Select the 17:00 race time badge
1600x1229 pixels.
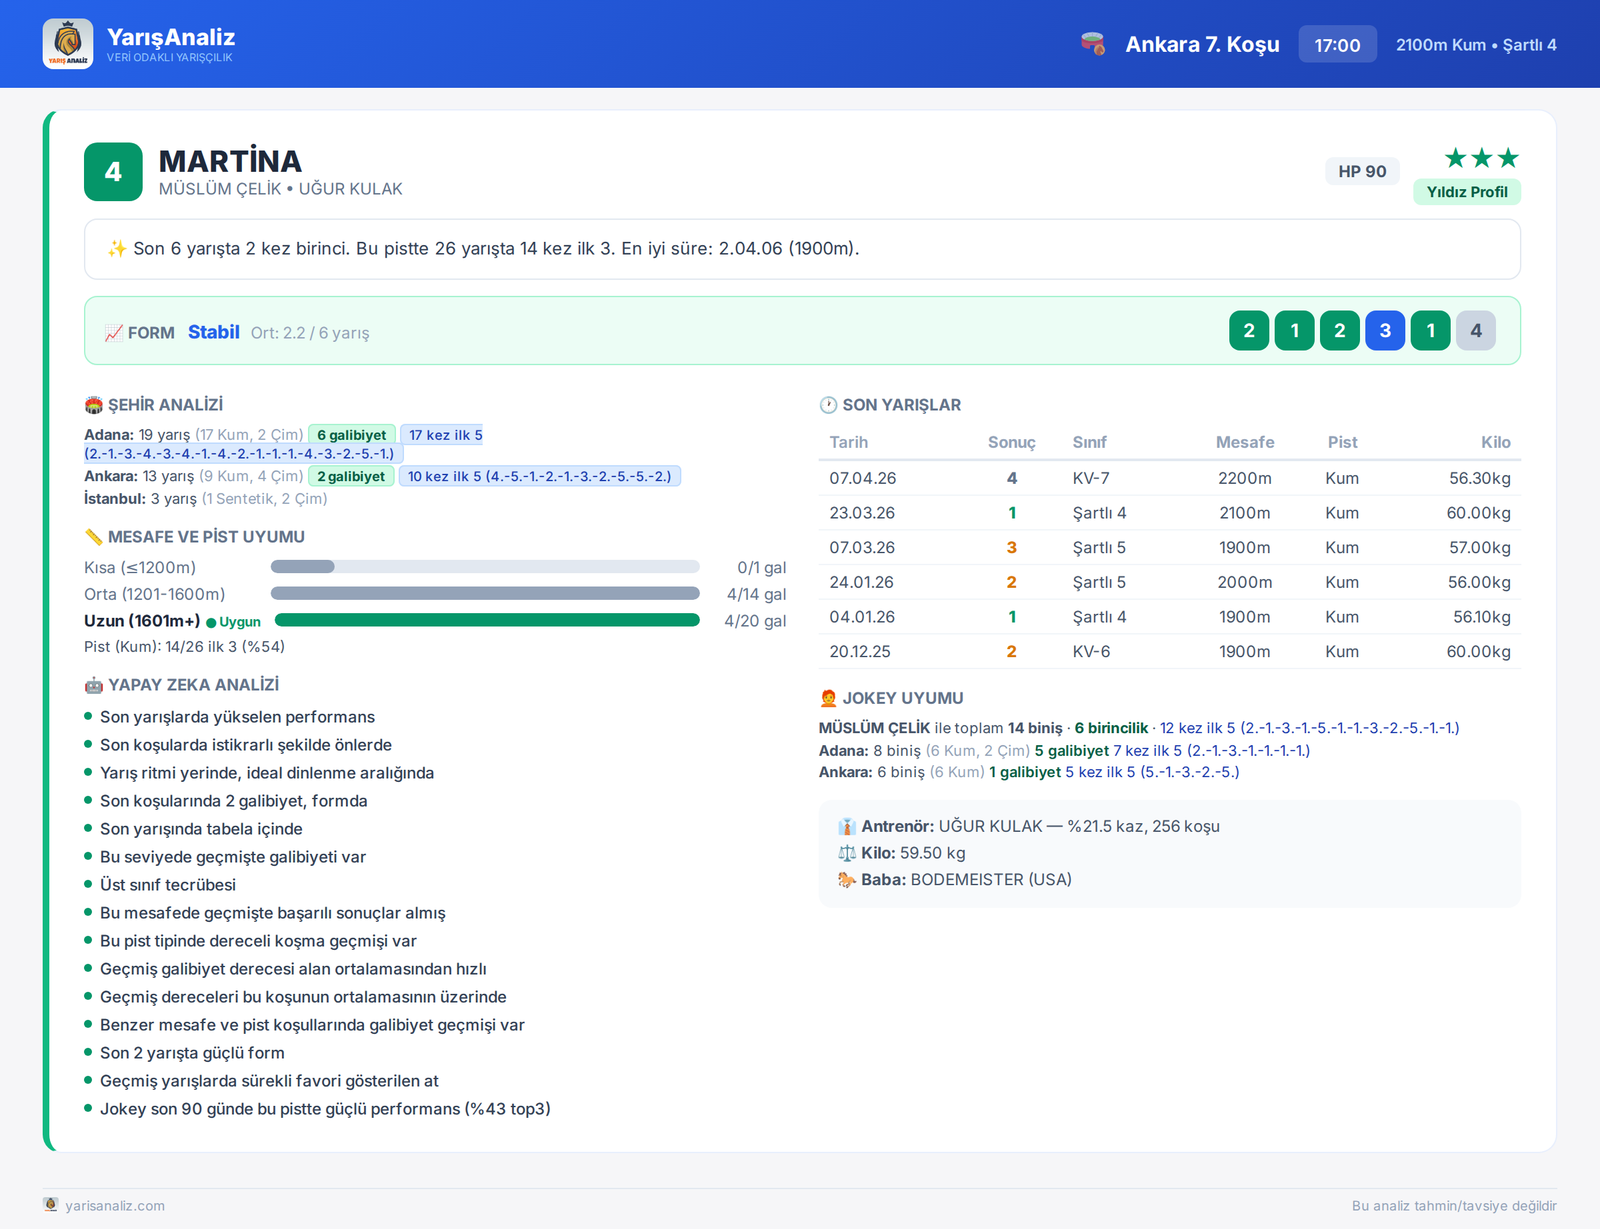pos(1337,44)
